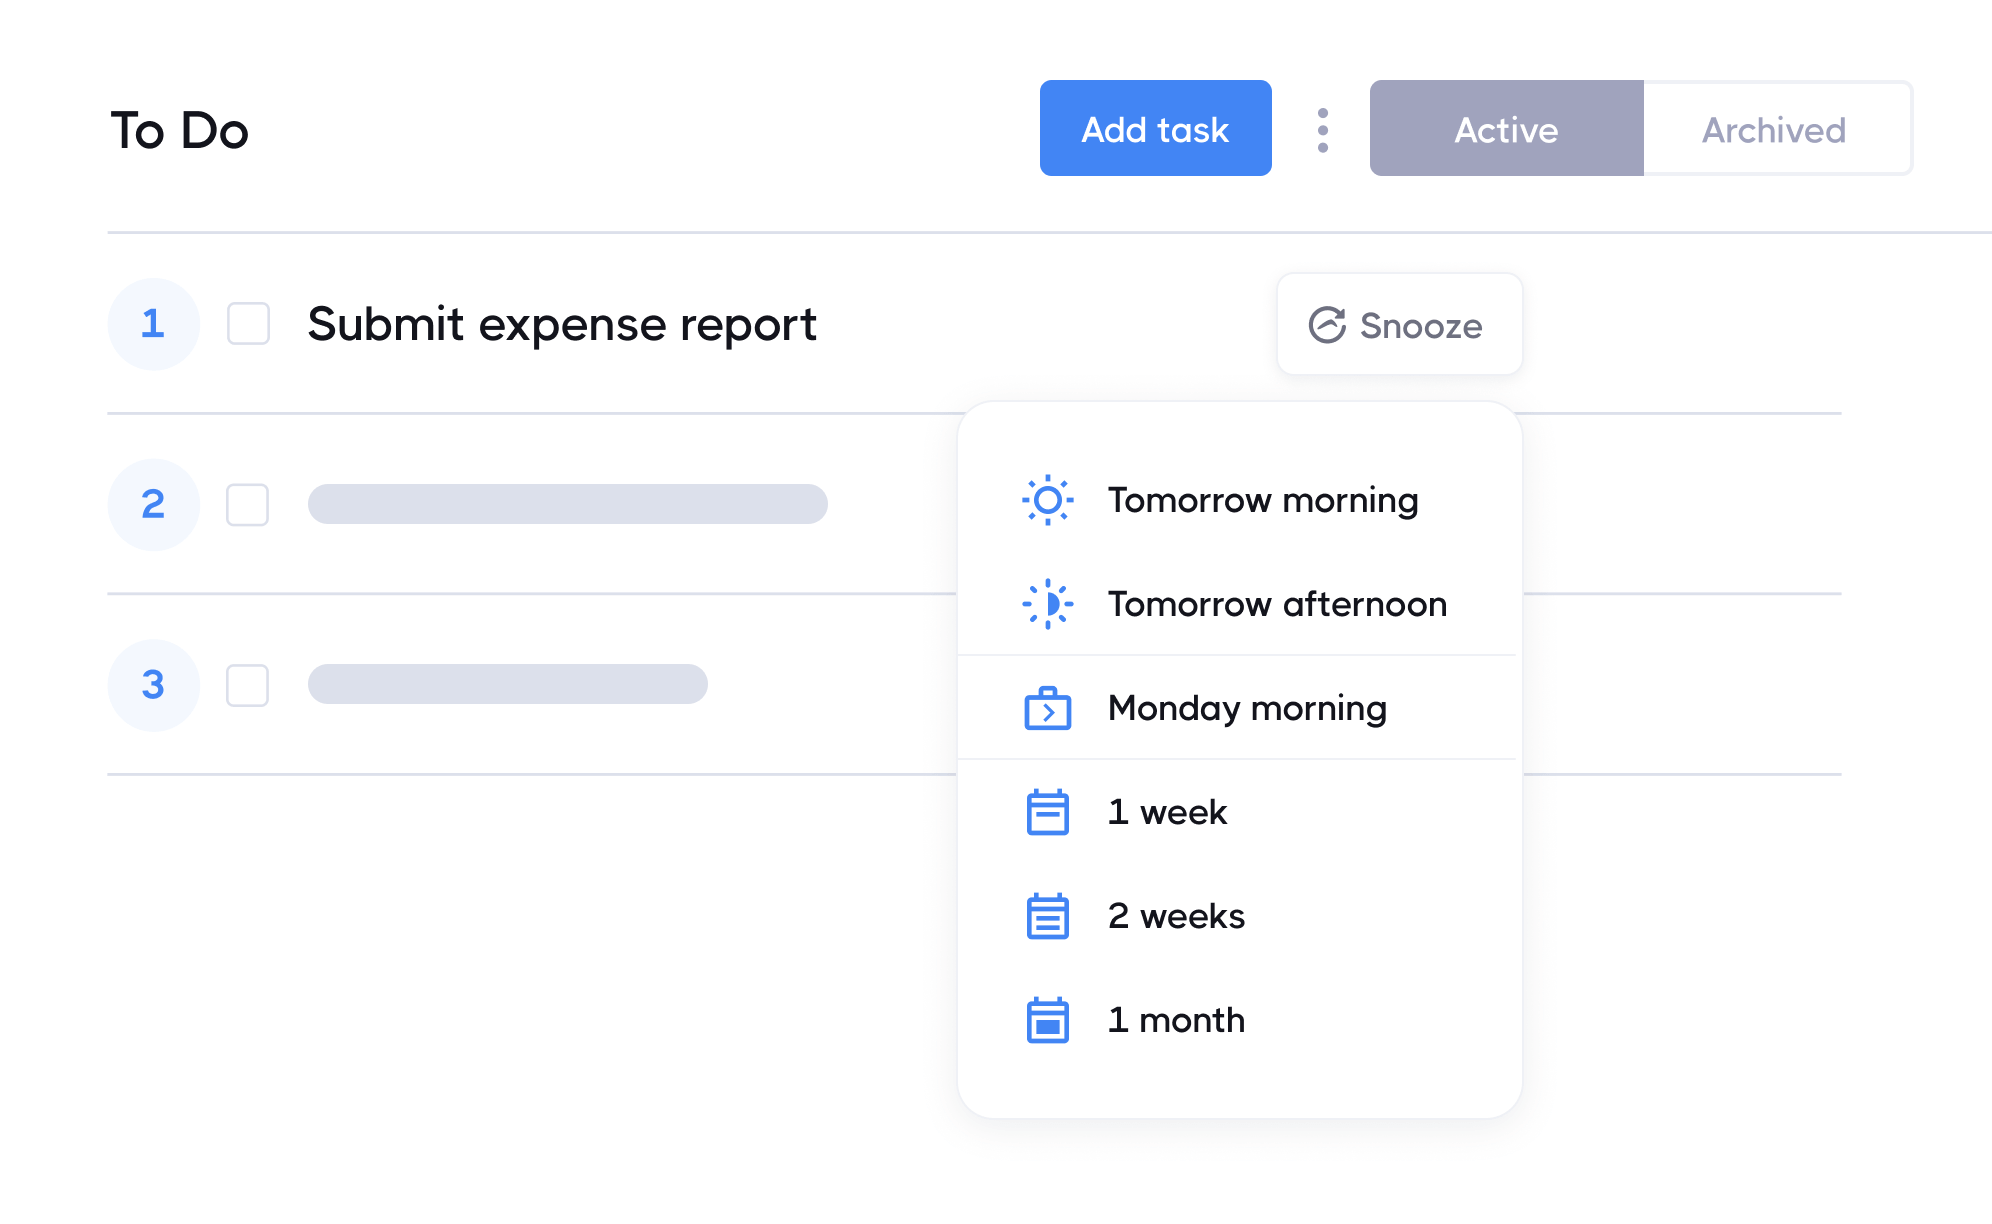1992x1224 pixels.
Task: Click the number 1 task badge
Action: click(x=153, y=324)
